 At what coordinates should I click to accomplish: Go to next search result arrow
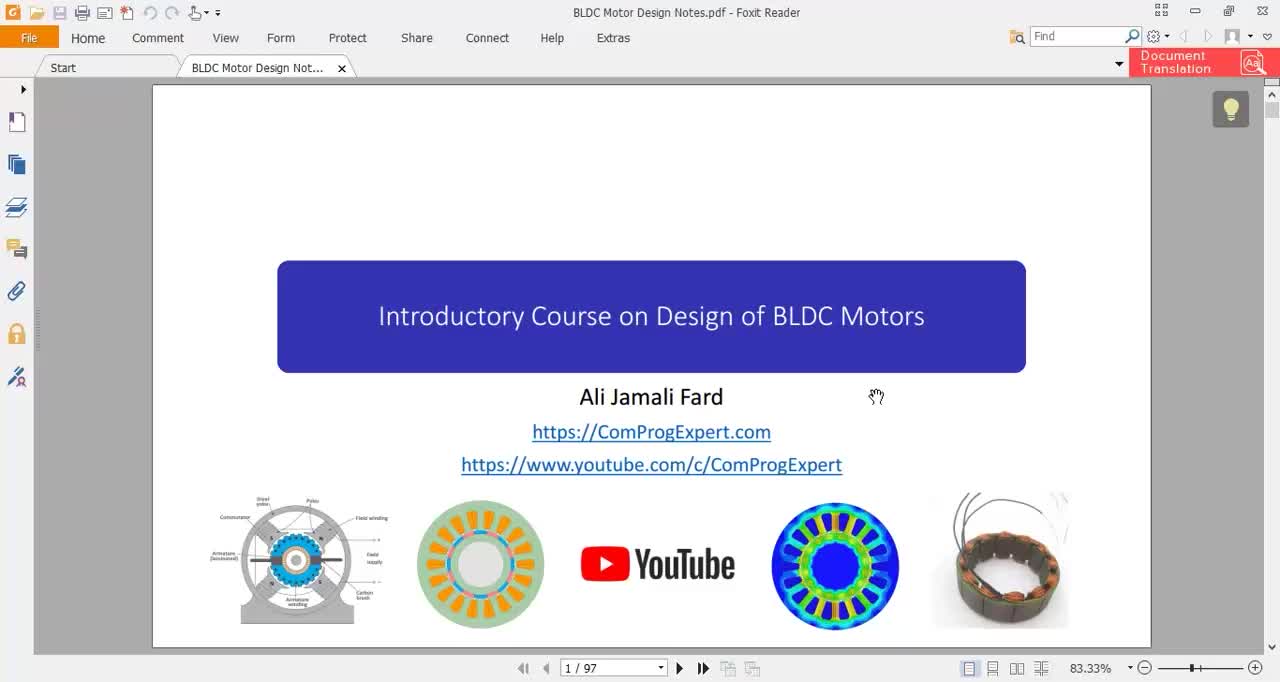pos(1208,37)
